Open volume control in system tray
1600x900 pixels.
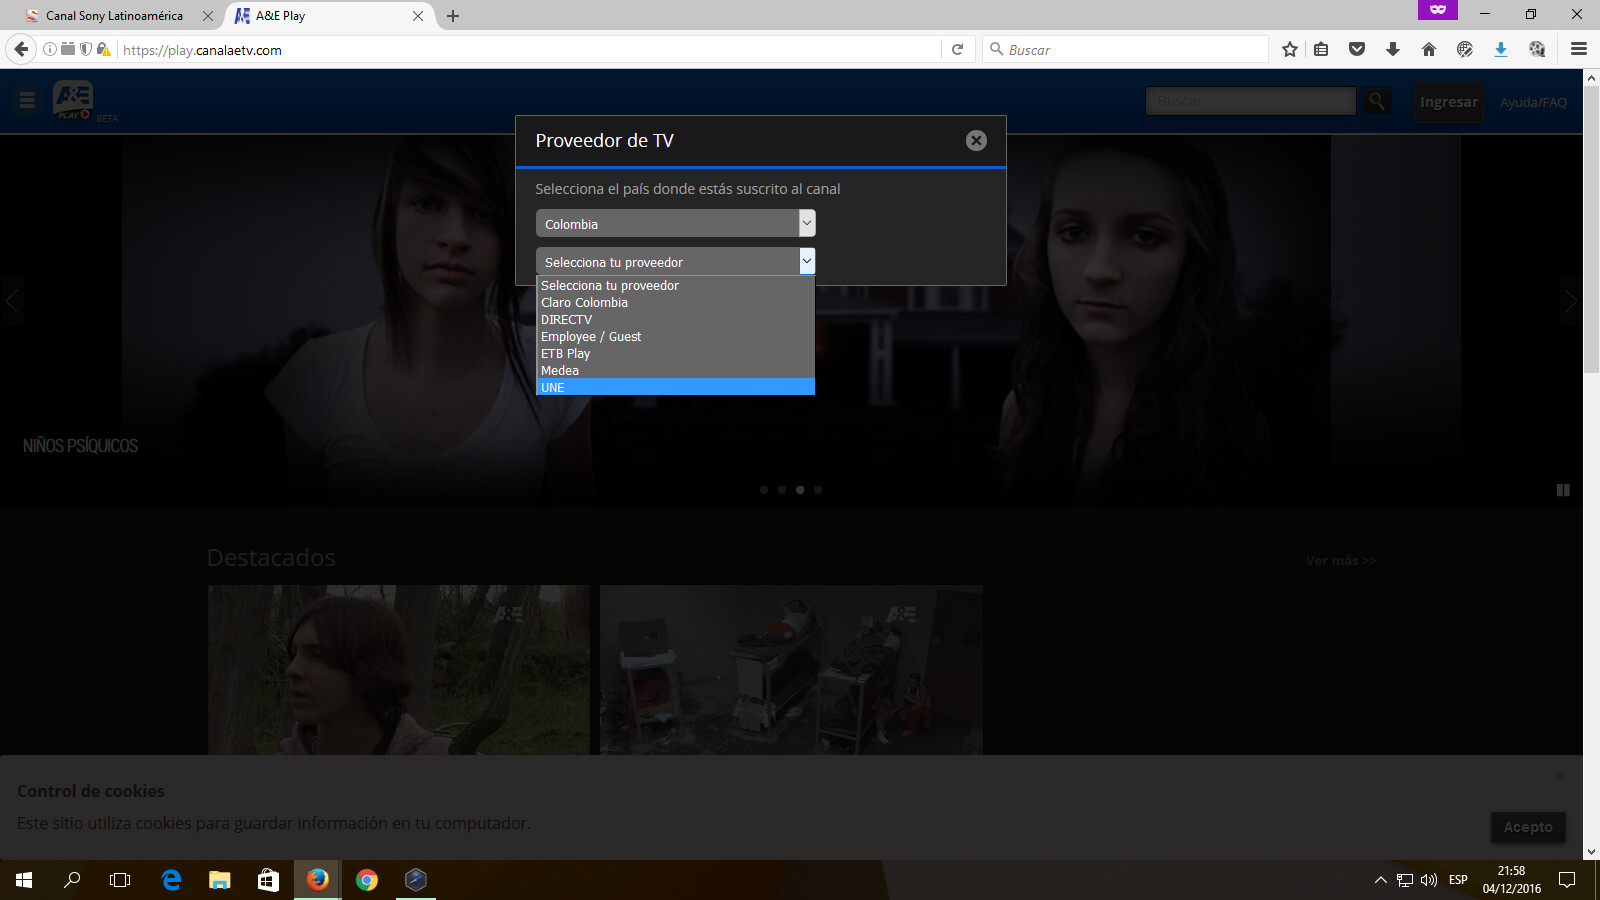(x=1429, y=880)
